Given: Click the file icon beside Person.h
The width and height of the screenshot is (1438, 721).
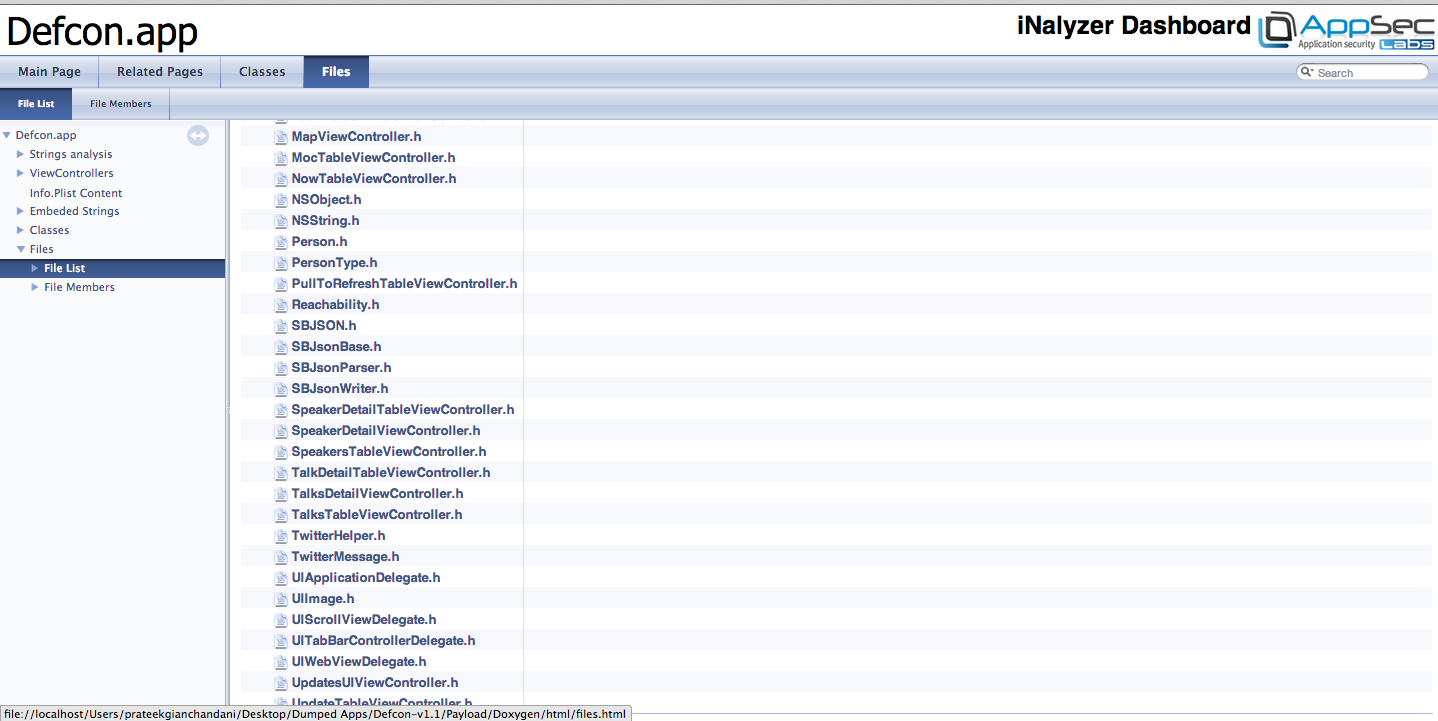Looking at the screenshot, I should [281, 242].
